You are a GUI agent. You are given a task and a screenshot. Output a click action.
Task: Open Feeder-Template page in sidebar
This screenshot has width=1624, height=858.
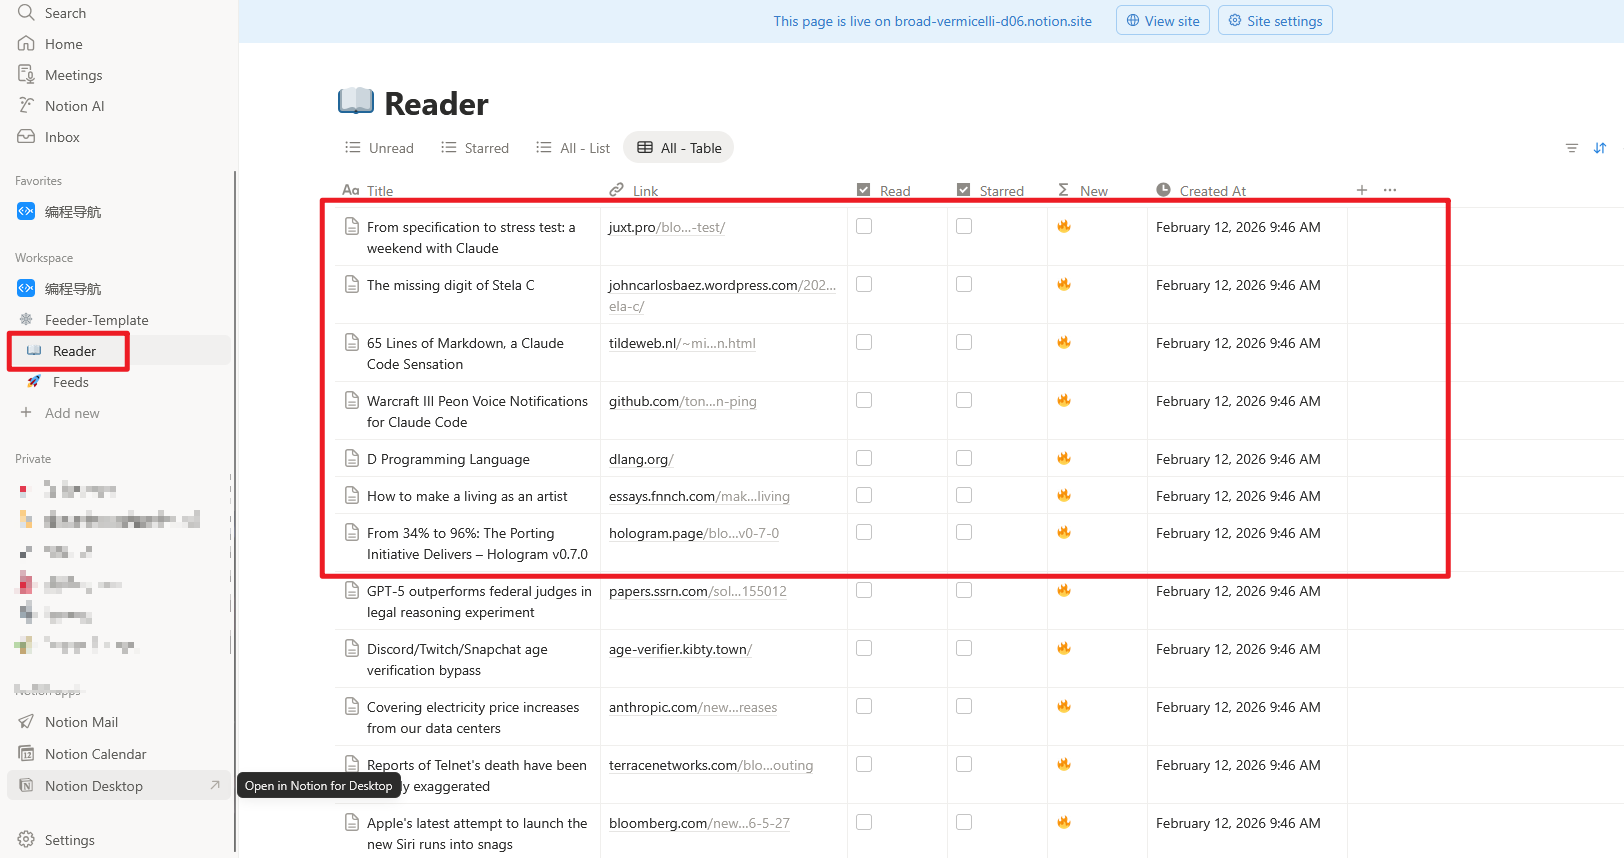point(96,320)
